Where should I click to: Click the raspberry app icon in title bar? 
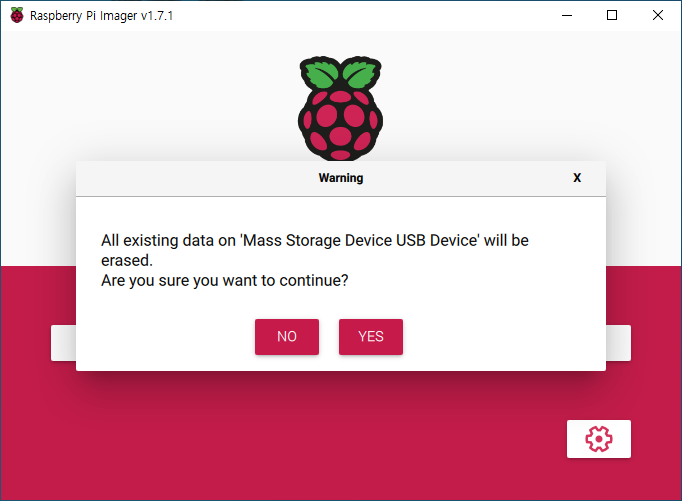(17, 15)
